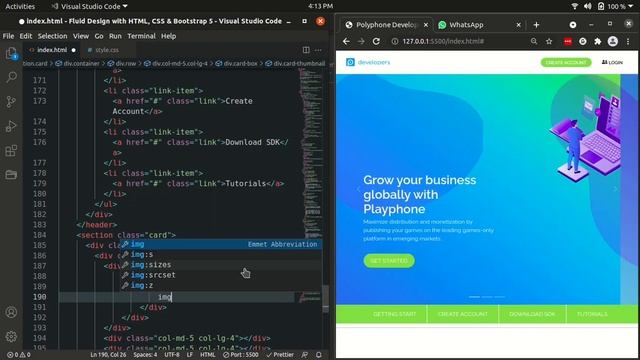Viewport: 640px width, 360px height.
Task: Bookmark this page with the star icon
Action: [549, 41]
